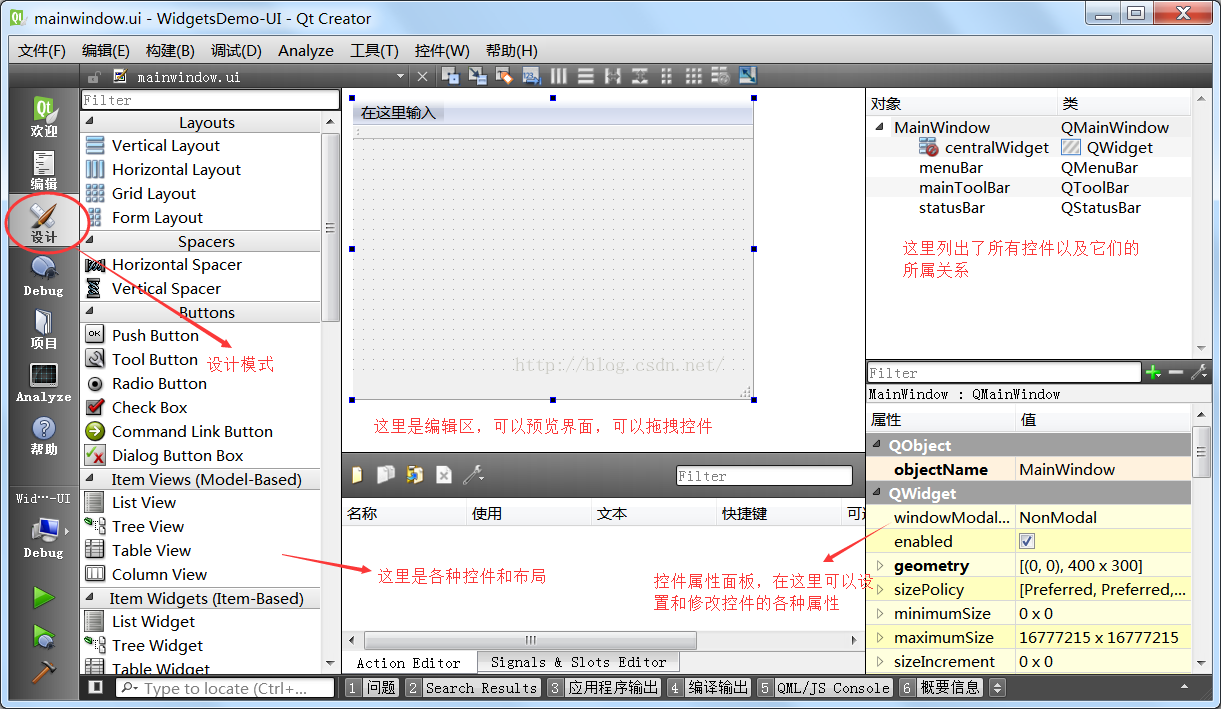Image resolution: width=1221 pixels, height=709 pixels.
Task: Click the Delete action icon in Action Editor
Action: click(444, 475)
